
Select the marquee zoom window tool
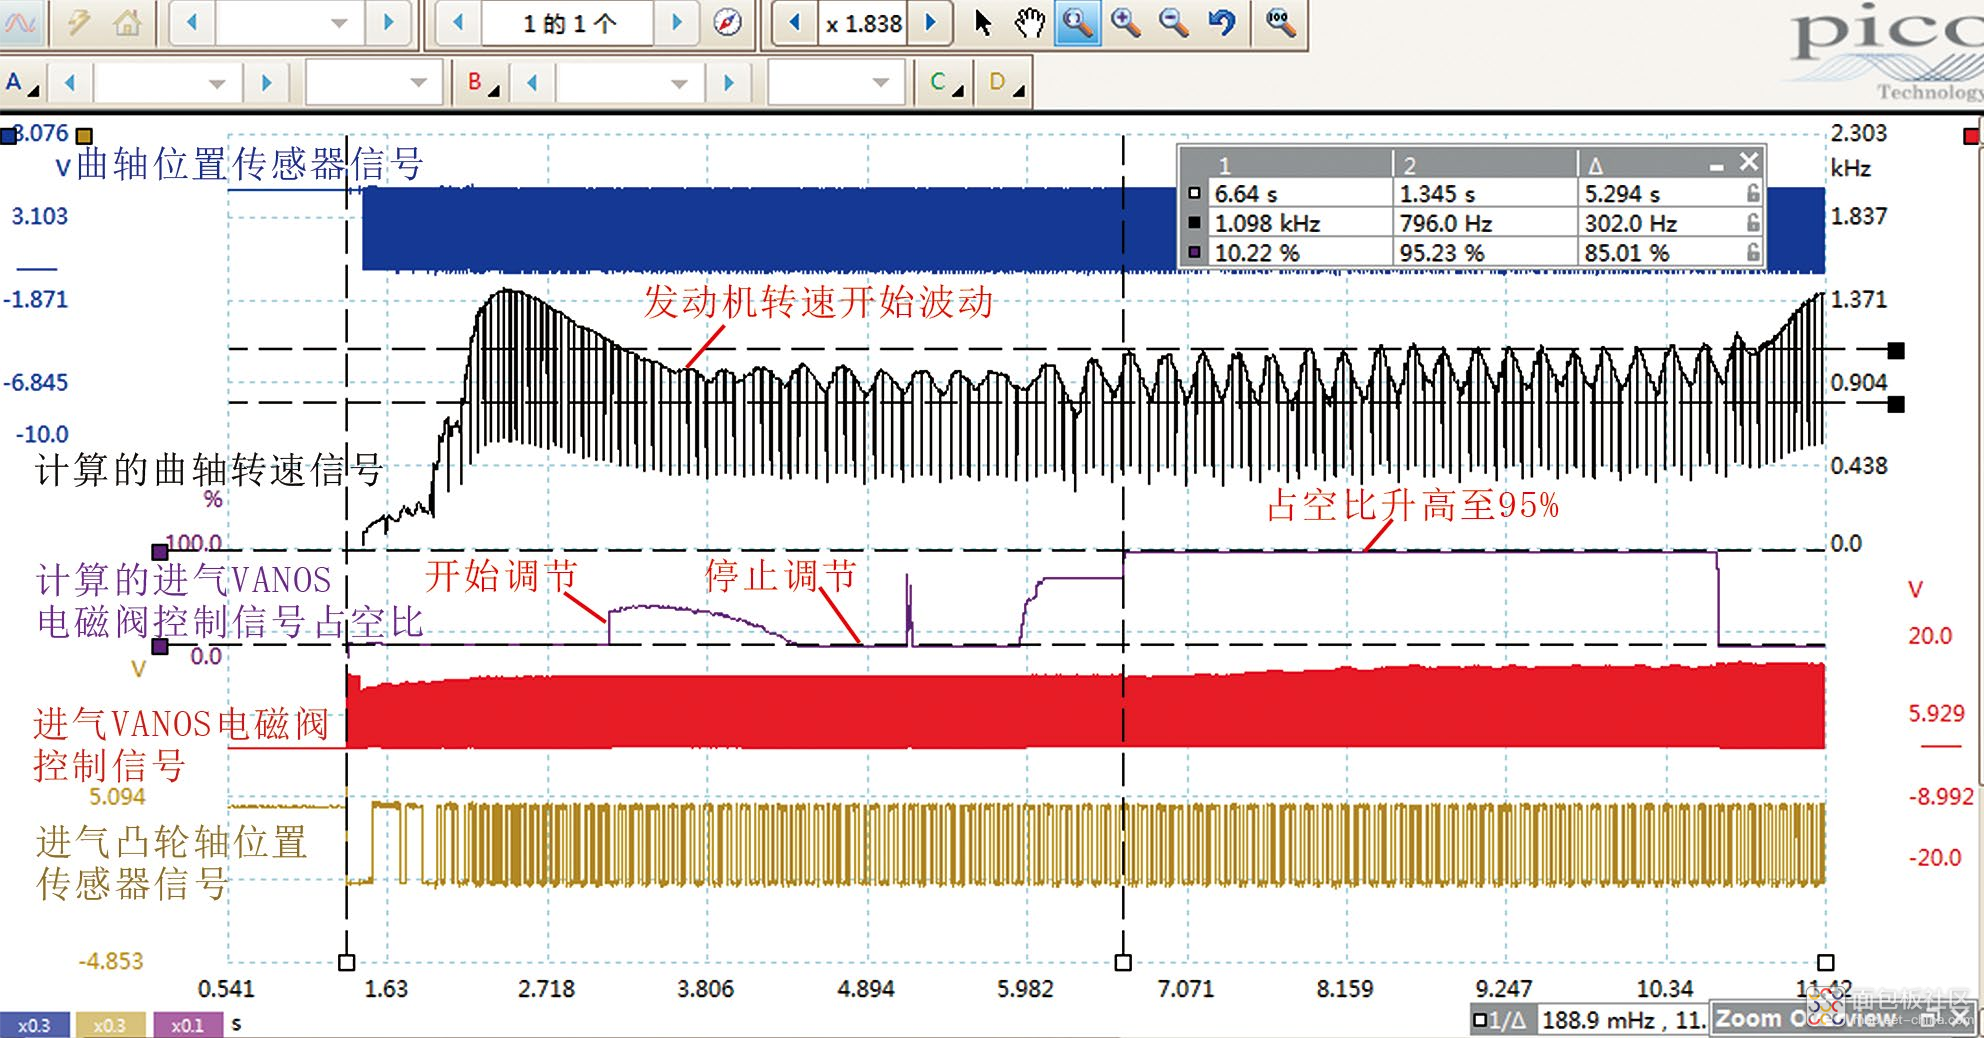(1077, 22)
